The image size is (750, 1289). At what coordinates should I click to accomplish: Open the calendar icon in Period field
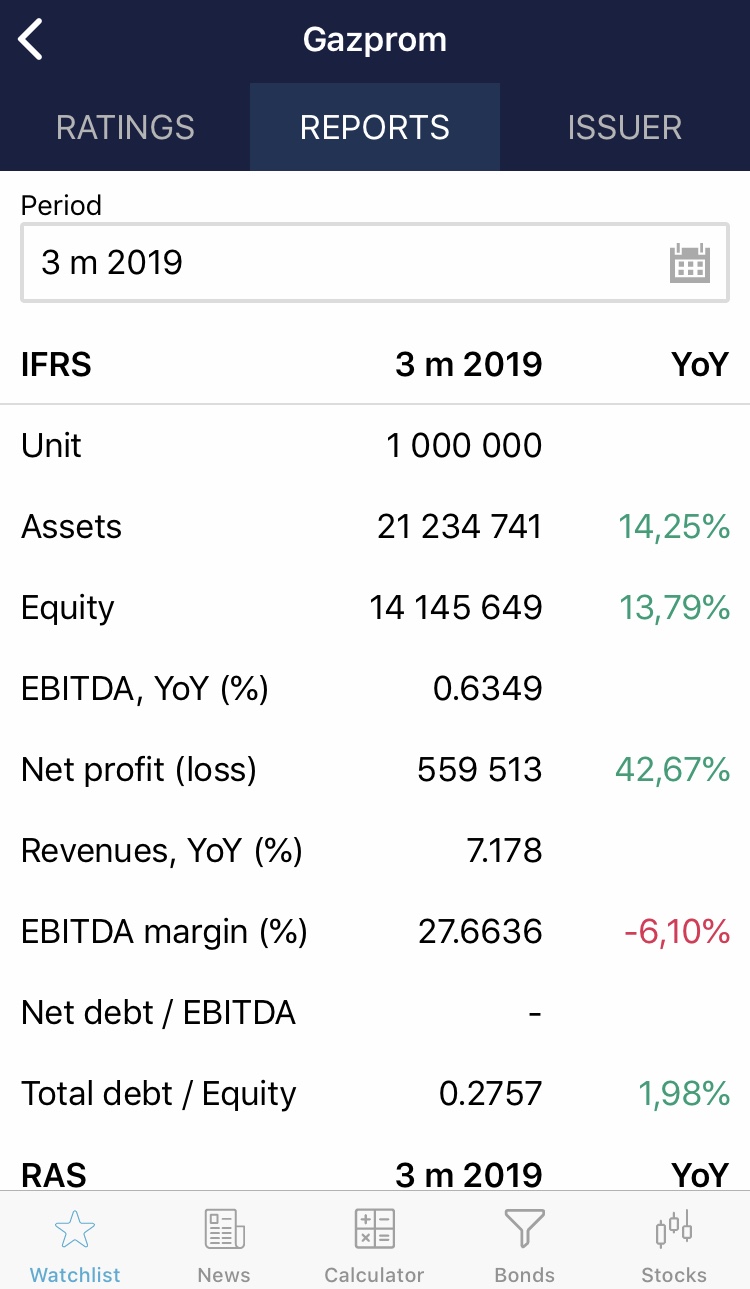(689, 263)
